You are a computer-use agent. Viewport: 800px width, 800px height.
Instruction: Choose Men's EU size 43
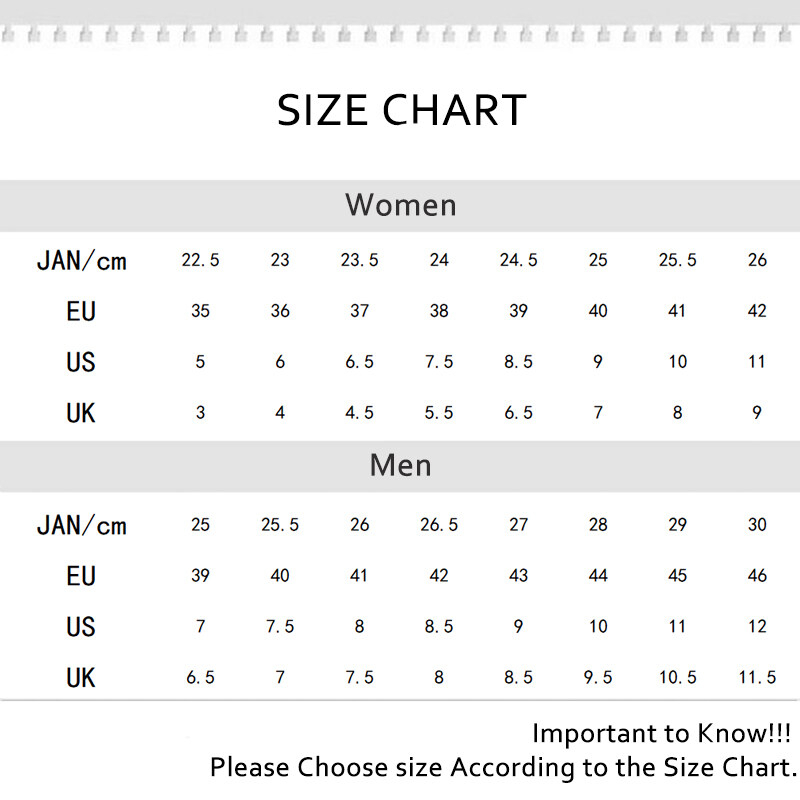(518, 576)
